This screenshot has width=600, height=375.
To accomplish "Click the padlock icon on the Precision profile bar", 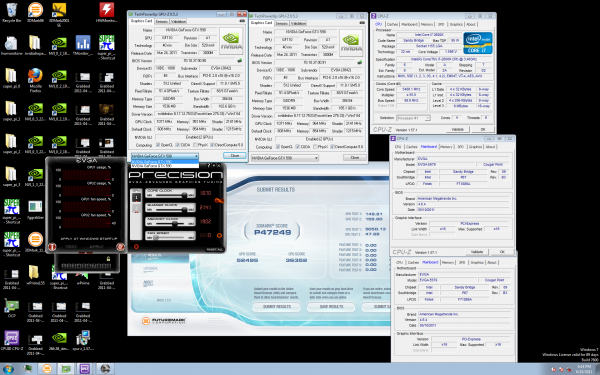I will pyautogui.click(x=108, y=259).
